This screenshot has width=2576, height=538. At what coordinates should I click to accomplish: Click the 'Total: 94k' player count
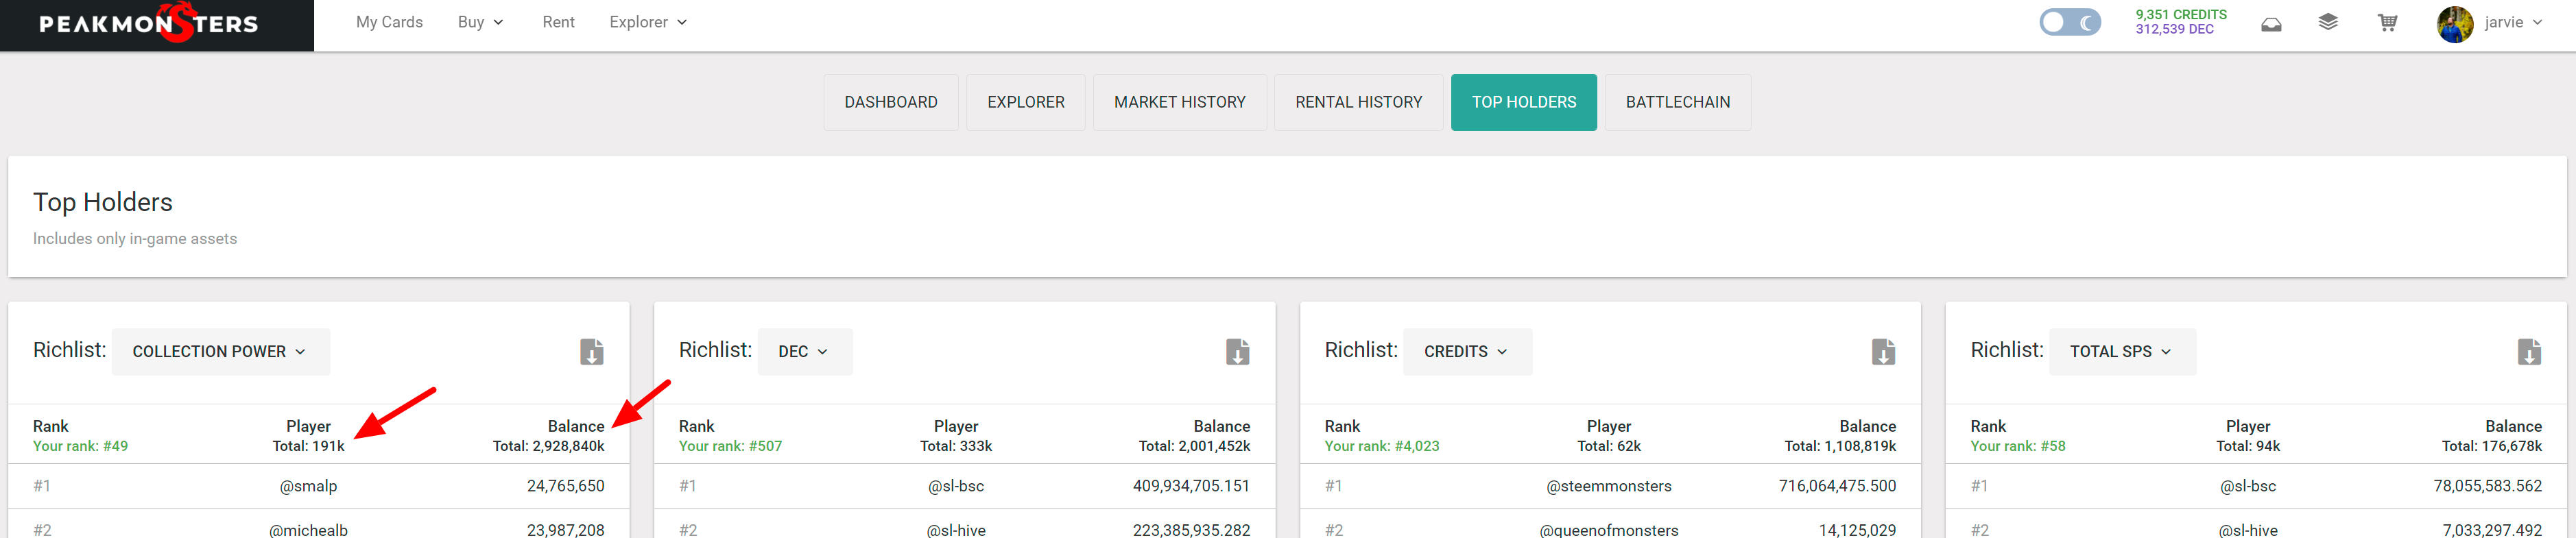click(x=2247, y=446)
